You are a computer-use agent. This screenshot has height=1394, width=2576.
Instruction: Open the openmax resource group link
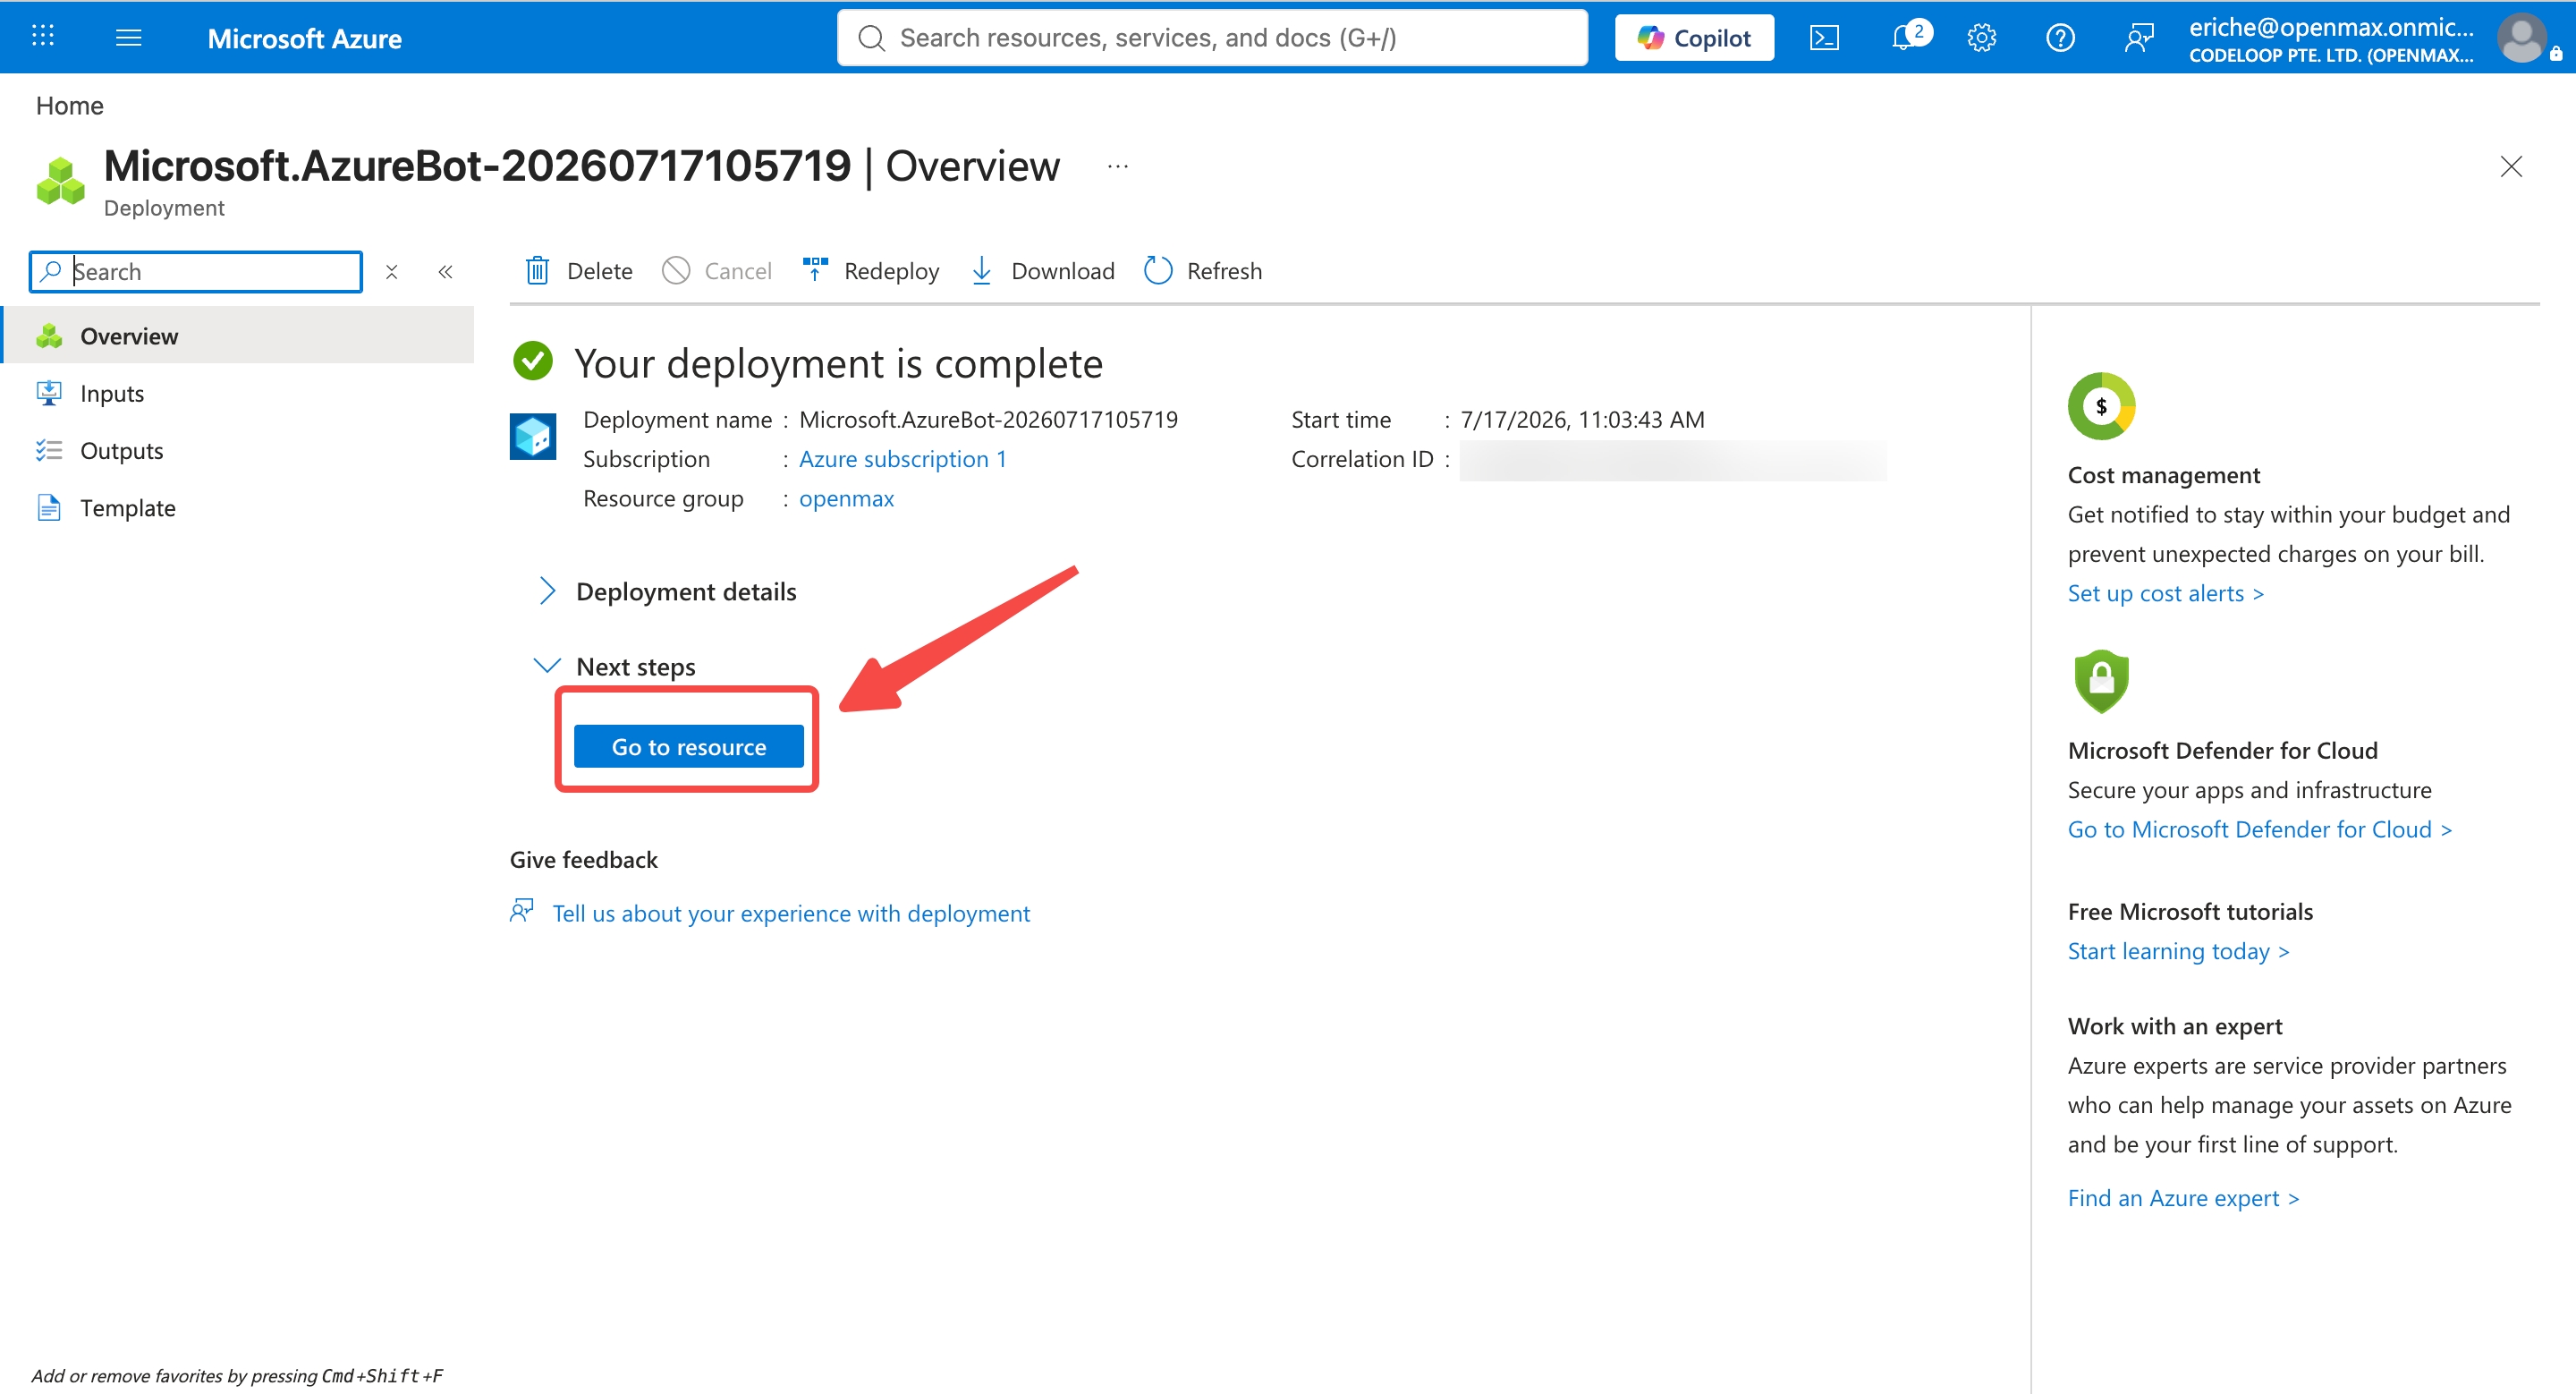(846, 499)
